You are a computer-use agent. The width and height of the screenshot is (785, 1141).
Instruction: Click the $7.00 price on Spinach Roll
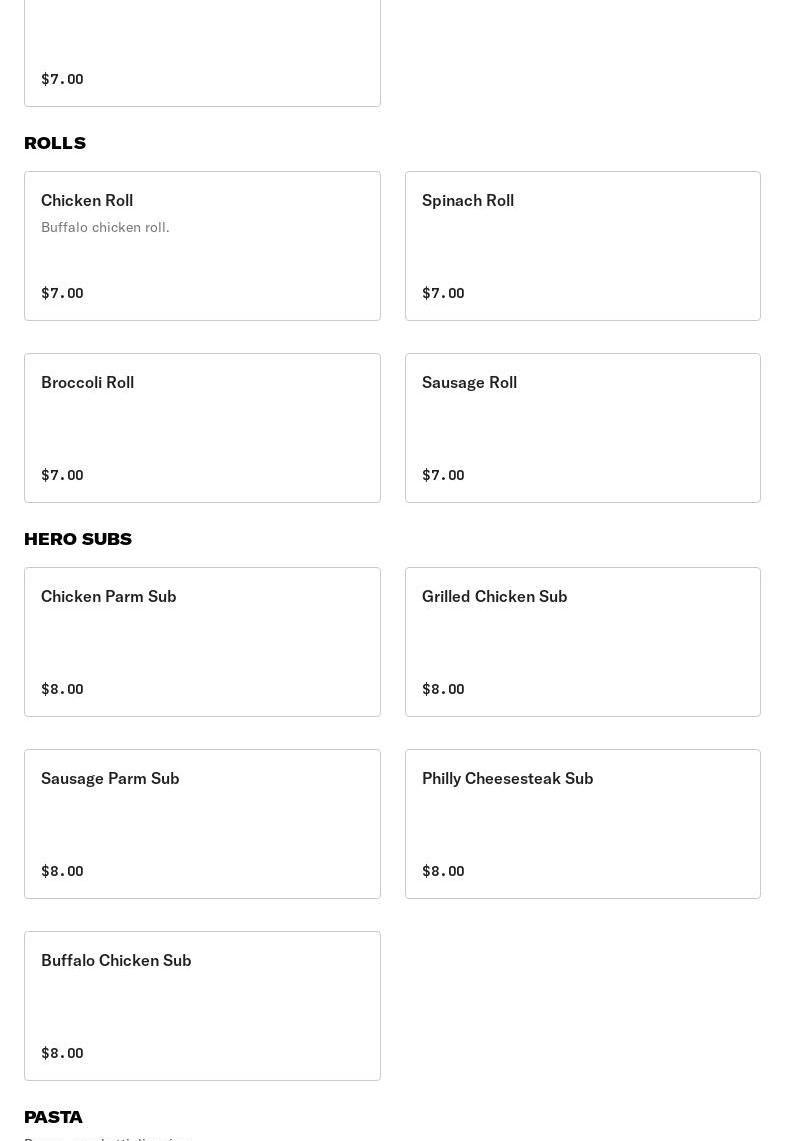(443, 293)
